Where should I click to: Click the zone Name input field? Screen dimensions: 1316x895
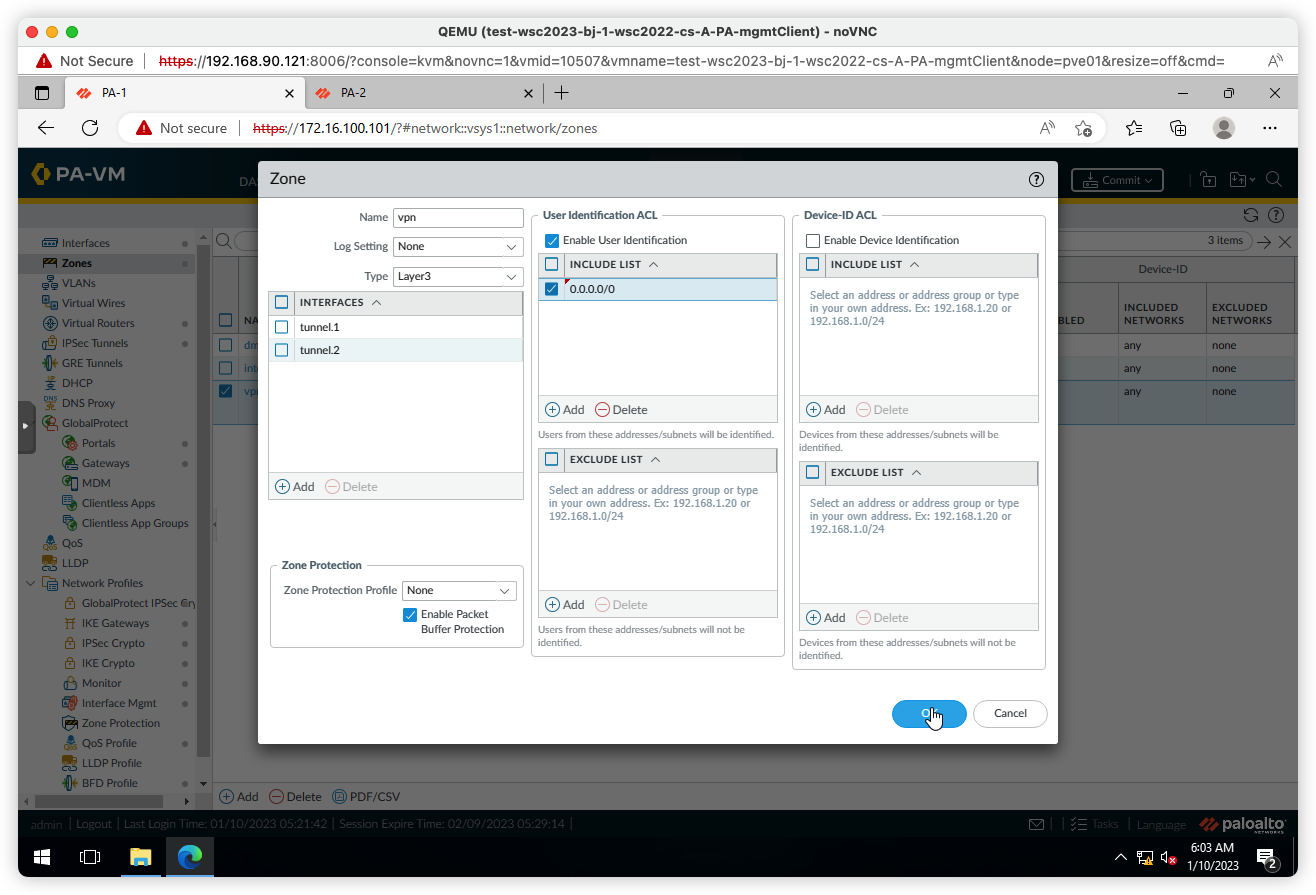pyautogui.click(x=458, y=217)
